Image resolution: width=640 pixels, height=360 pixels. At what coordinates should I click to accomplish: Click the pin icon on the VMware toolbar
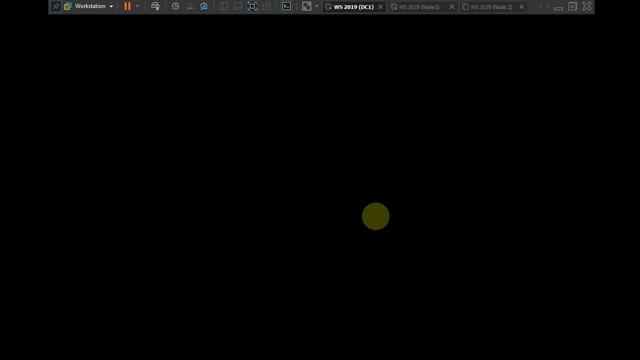(x=56, y=6)
